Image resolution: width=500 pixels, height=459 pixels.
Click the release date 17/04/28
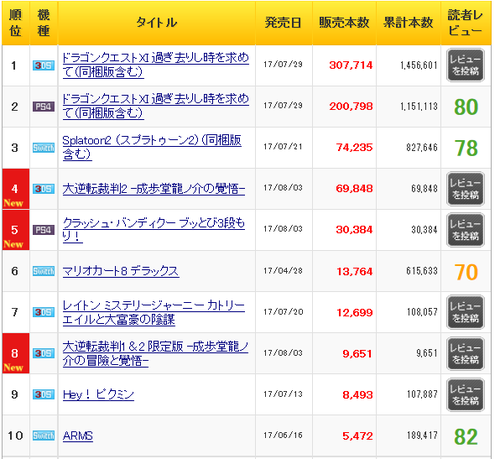(283, 270)
